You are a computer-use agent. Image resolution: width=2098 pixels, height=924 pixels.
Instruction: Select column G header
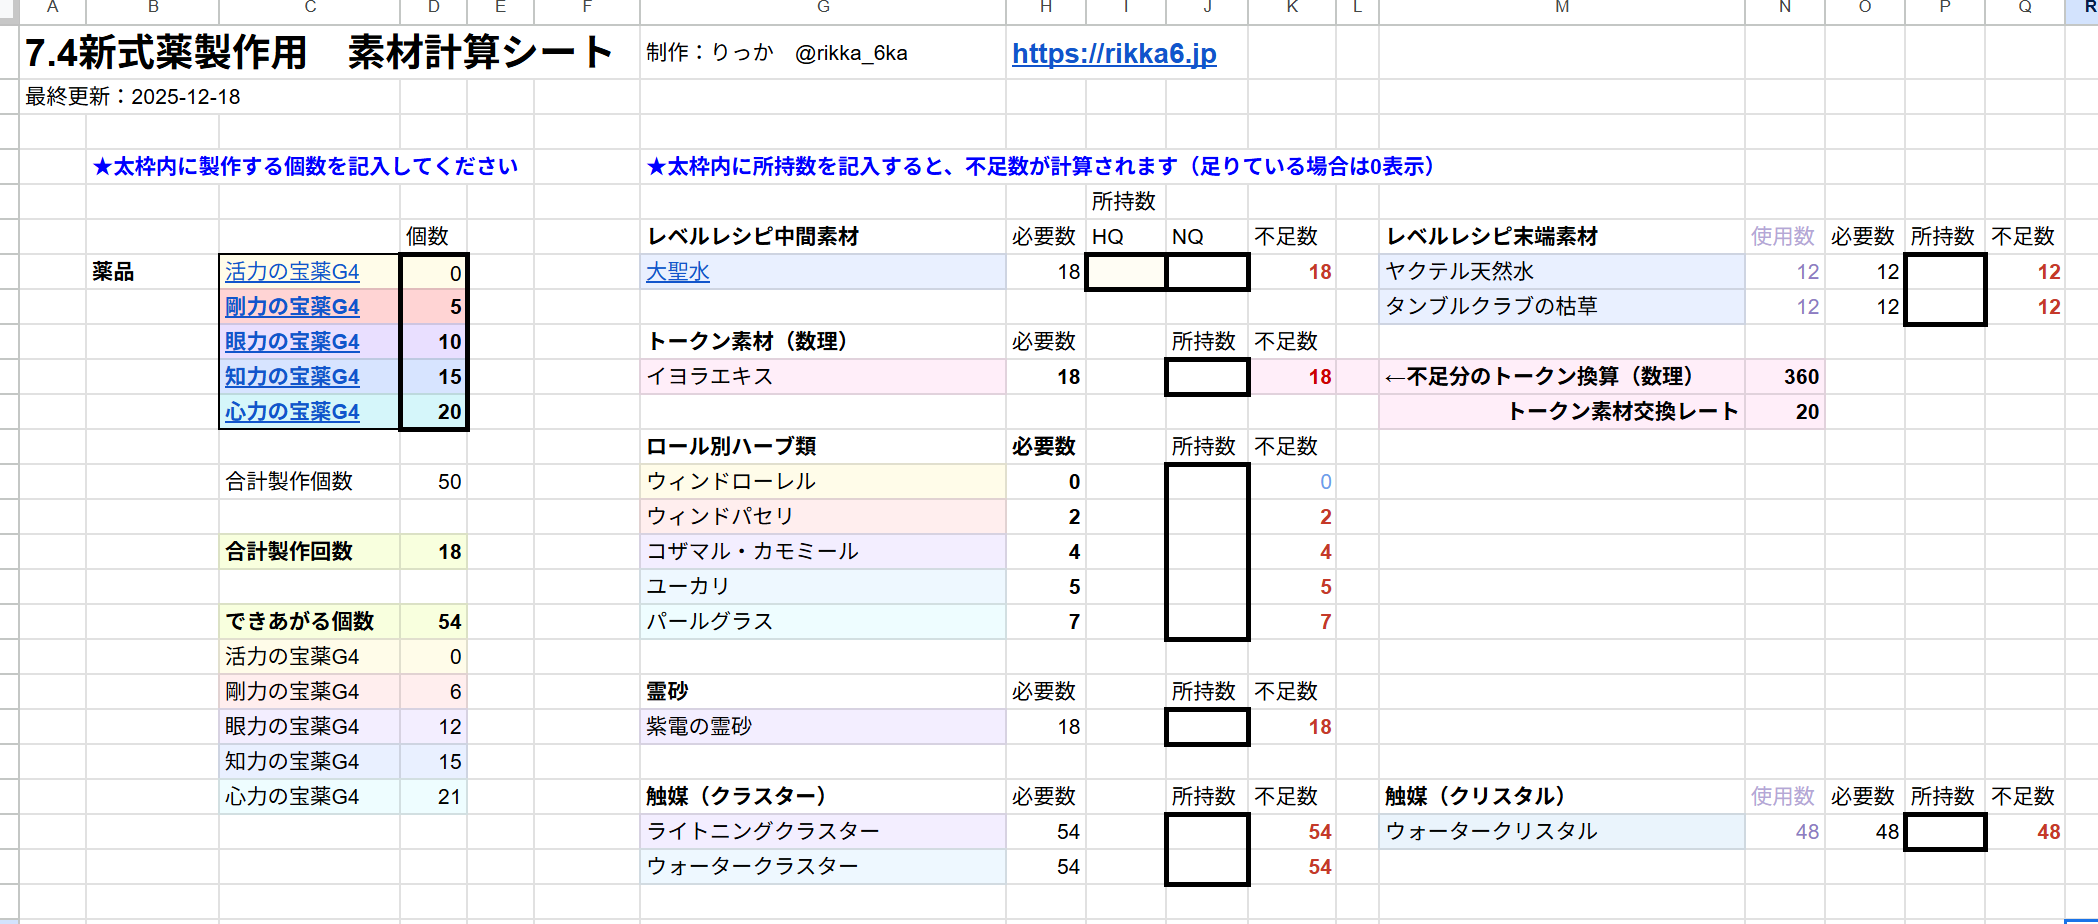tap(822, 8)
